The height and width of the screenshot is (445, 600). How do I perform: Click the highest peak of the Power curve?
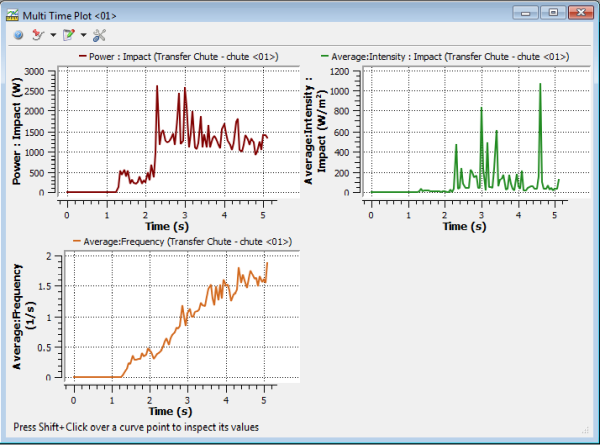(x=157, y=87)
